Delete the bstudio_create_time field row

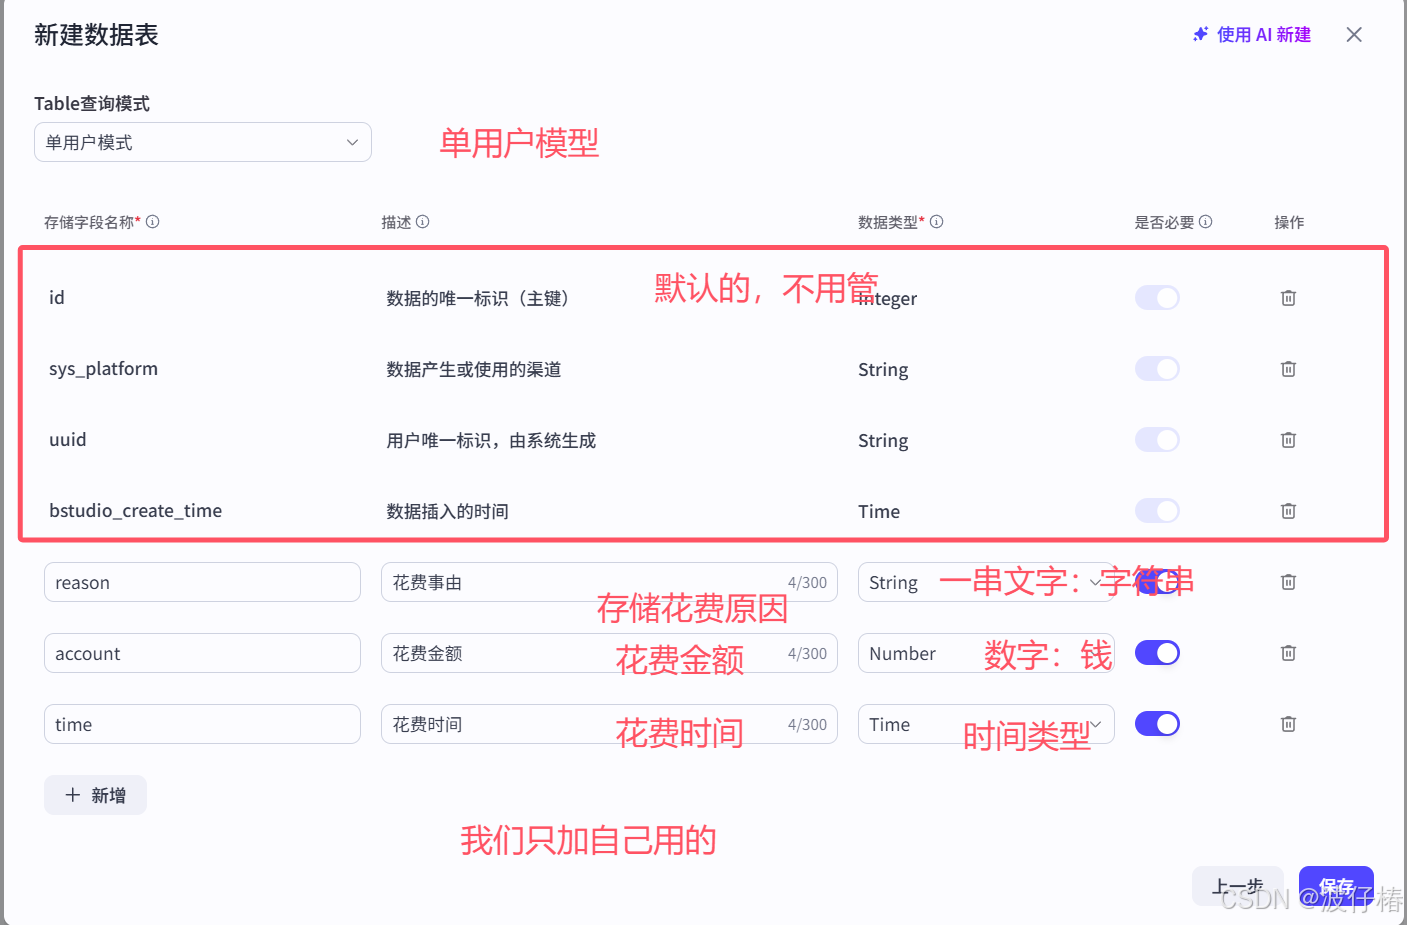pyautogui.click(x=1288, y=510)
